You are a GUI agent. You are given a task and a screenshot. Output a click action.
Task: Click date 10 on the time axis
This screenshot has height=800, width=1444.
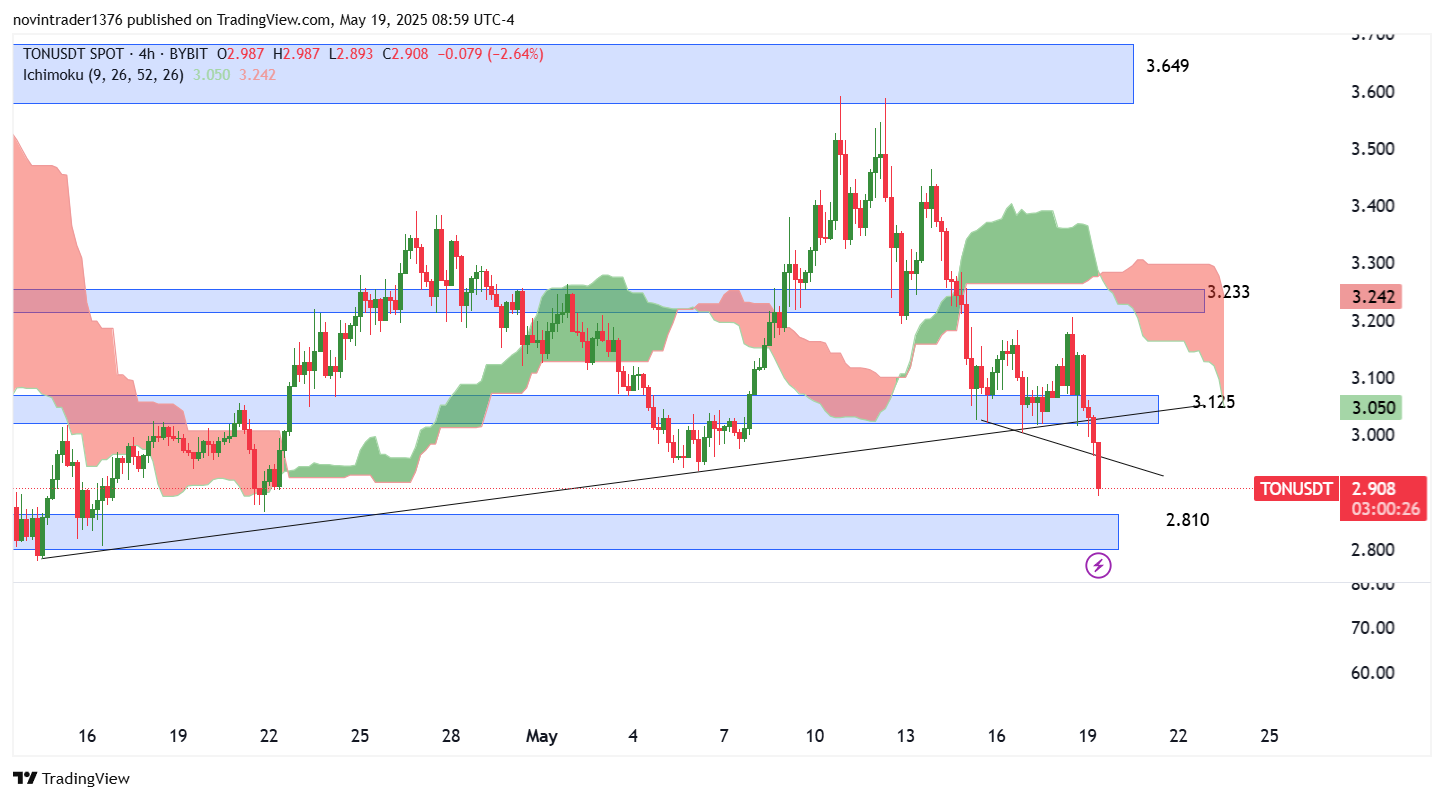tap(815, 736)
